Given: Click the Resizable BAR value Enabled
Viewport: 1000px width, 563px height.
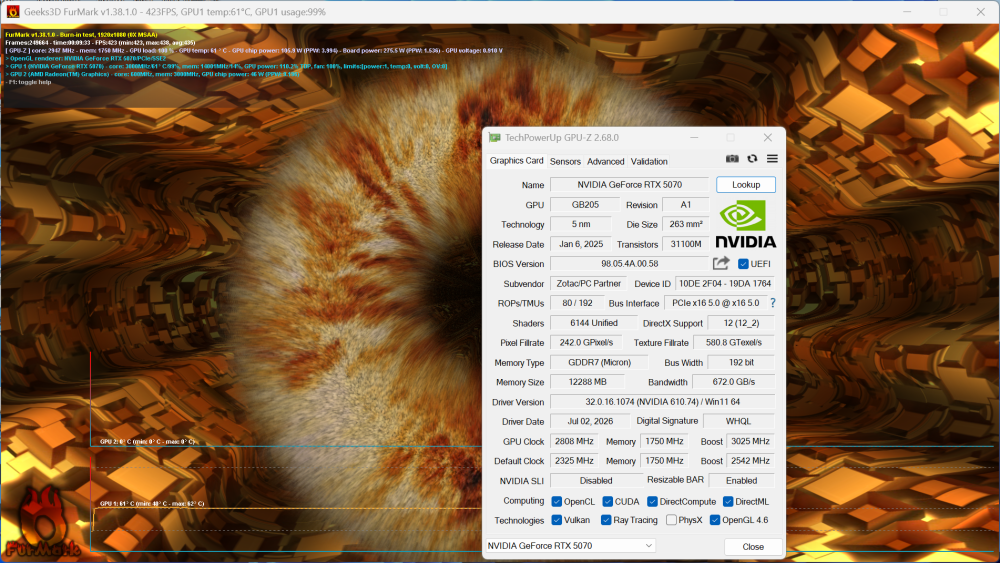Looking at the screenshot, I should point(741,481).
